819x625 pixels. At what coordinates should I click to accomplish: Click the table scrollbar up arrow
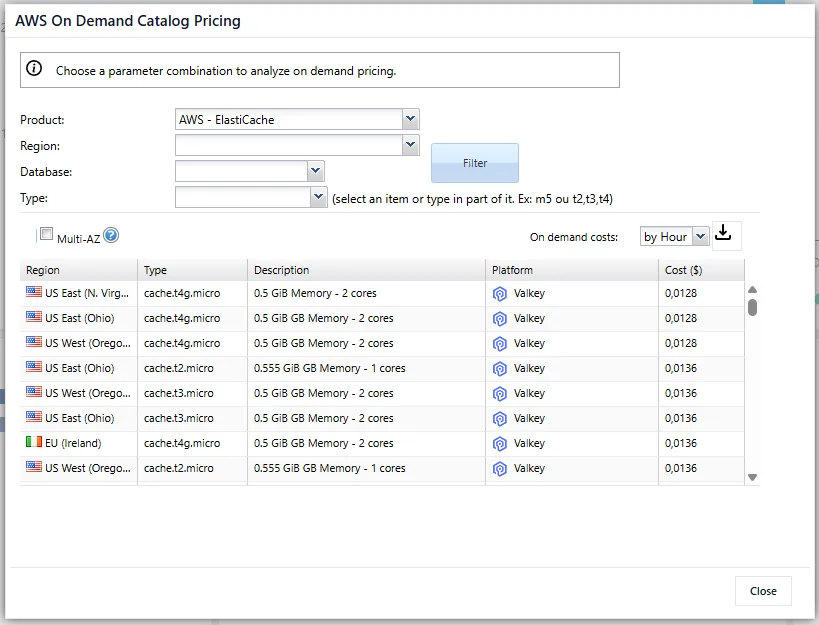click(752, 290)
